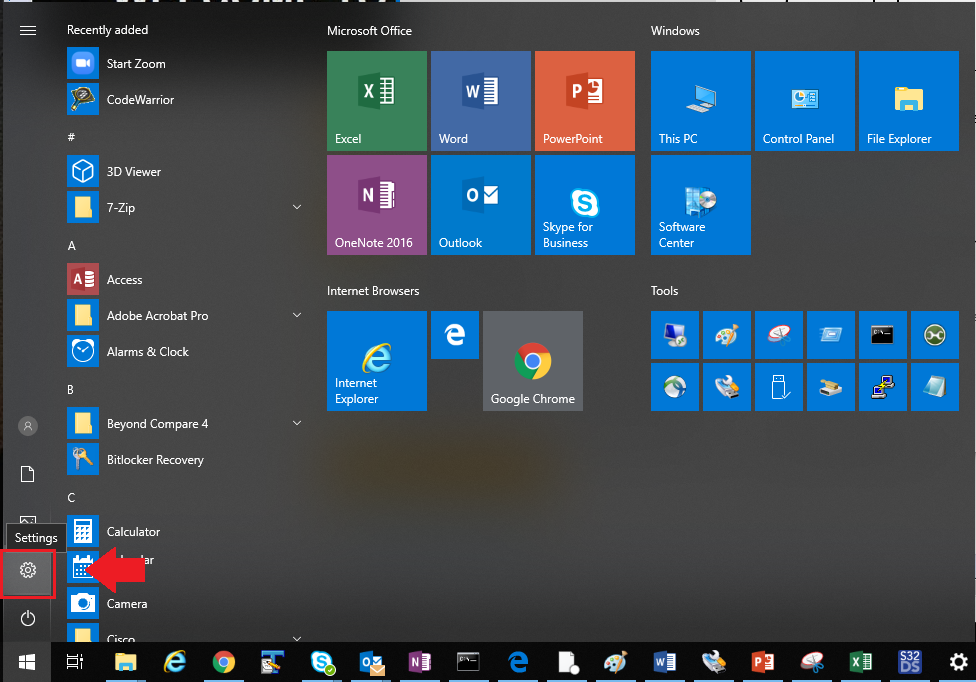The width and height of the screenshot is (976, 682).
Task: Expand the 7-Zip folder chevron
Action: 297,207
